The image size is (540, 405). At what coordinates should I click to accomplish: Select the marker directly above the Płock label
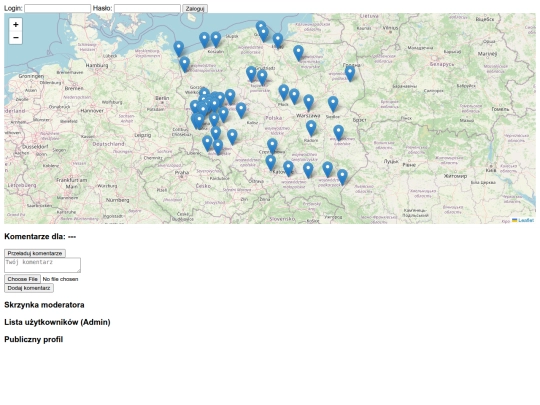[283, 93]
